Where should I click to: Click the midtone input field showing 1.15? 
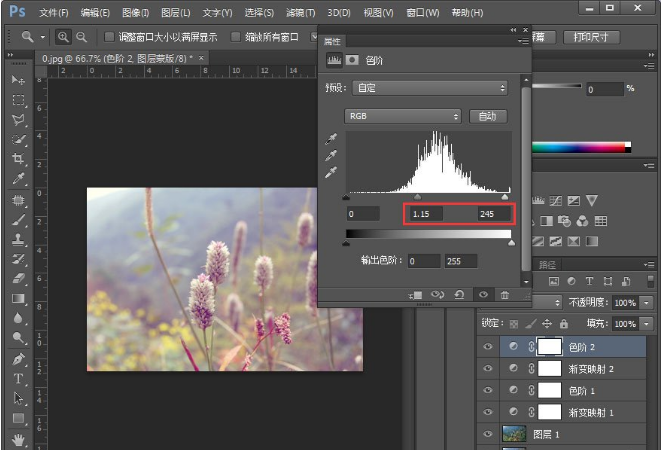tap(427, 214)
